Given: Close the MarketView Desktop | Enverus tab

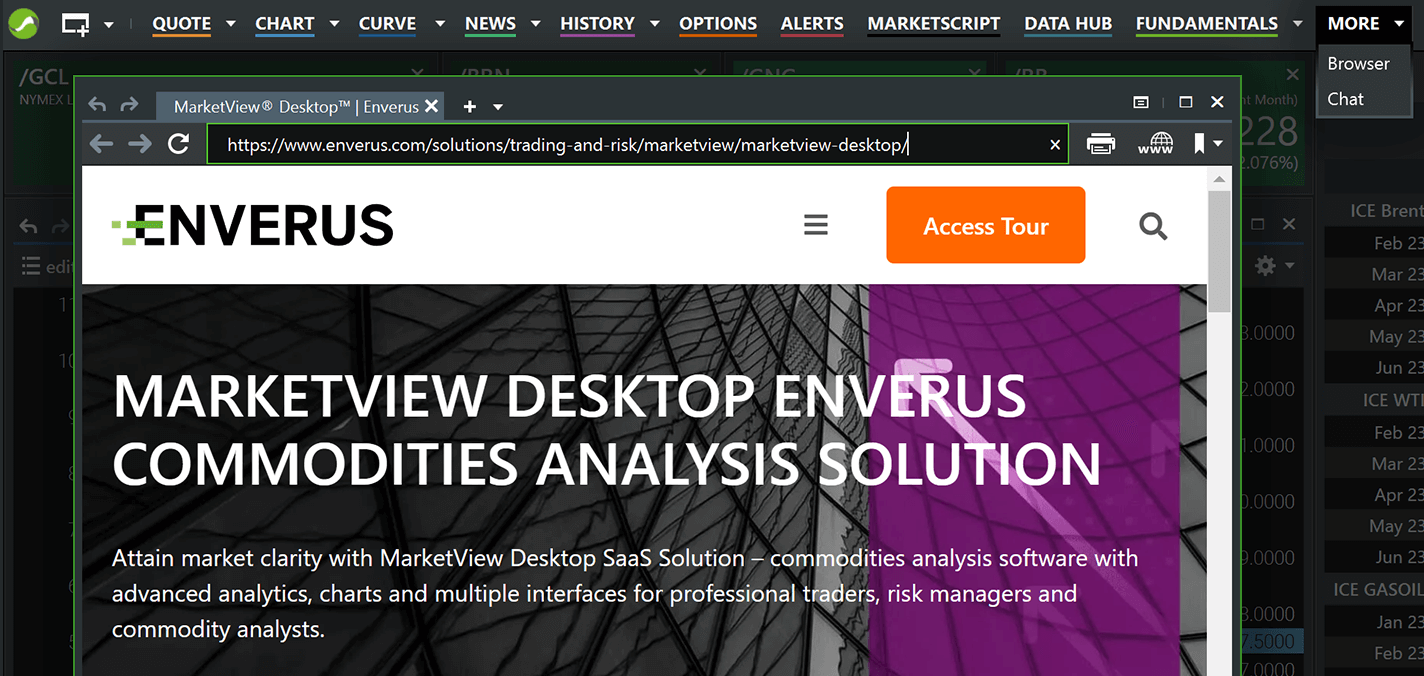Looking at the screenshot, I should click(x=431, y=106).
